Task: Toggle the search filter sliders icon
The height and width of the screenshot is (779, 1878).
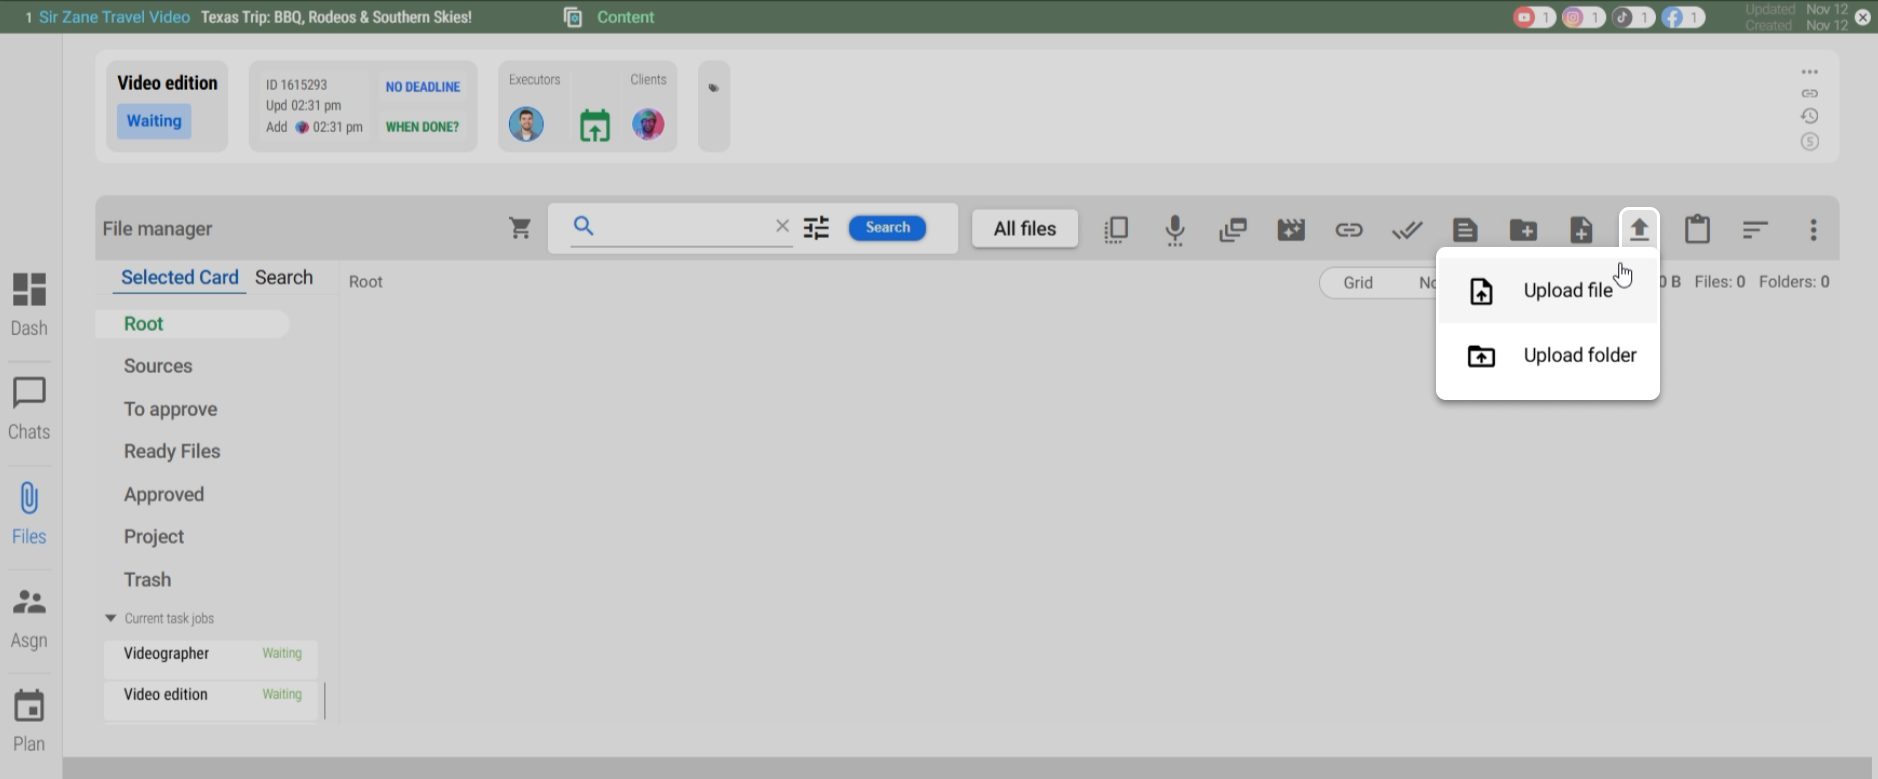Action: coord(816,228)
